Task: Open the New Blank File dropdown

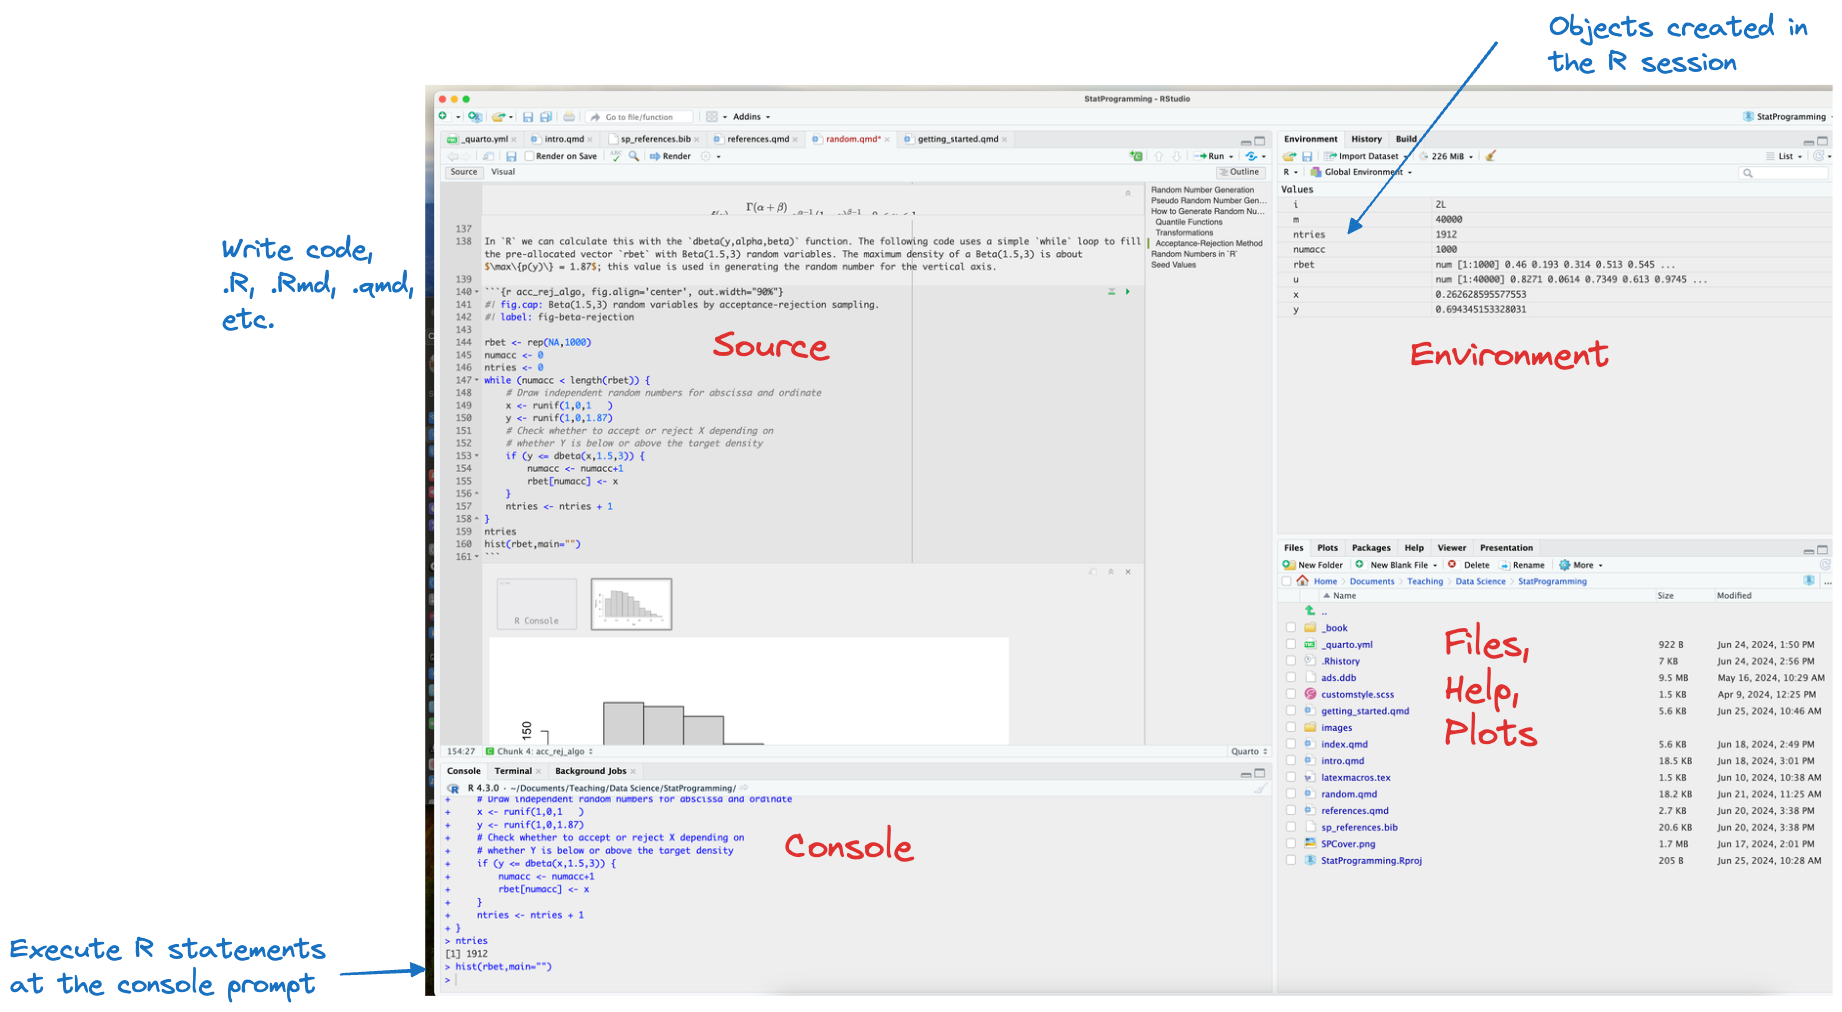Action: point(1396,565)
